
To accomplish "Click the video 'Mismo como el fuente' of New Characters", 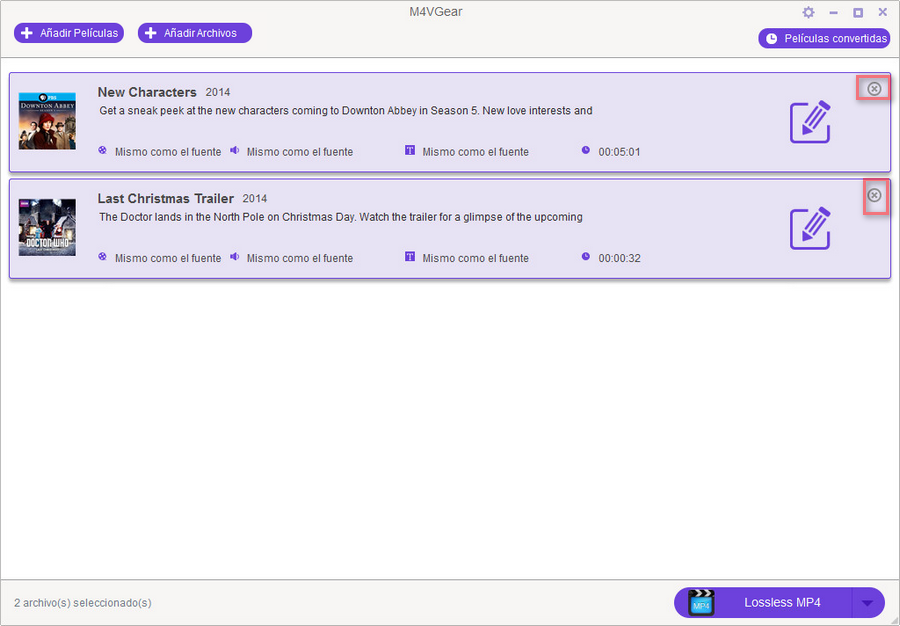I will pyautogui.click(x=168, y=152).
